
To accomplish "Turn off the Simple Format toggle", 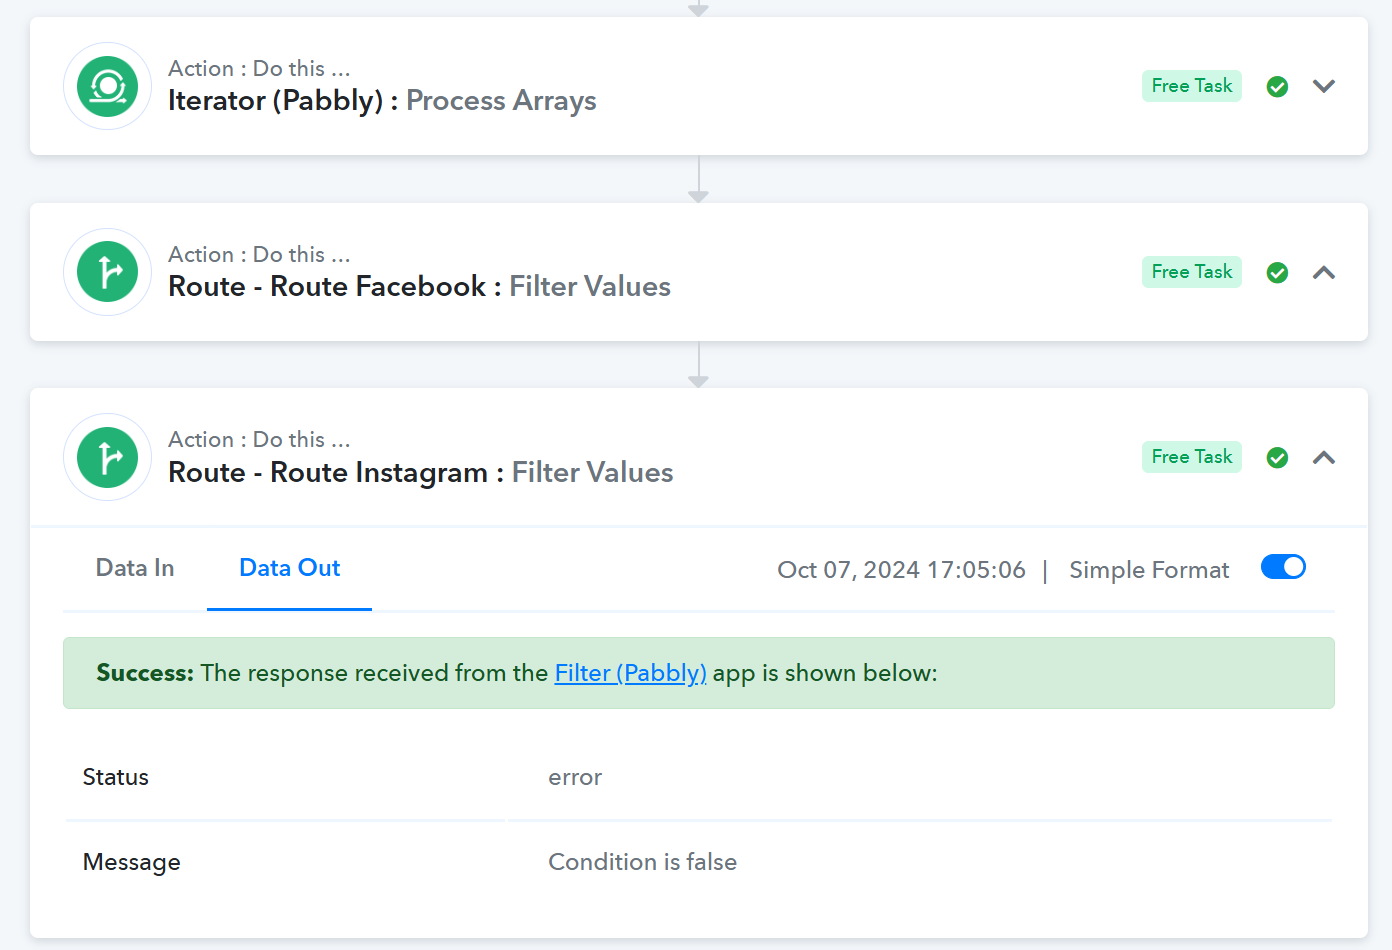I will 1283,567.
